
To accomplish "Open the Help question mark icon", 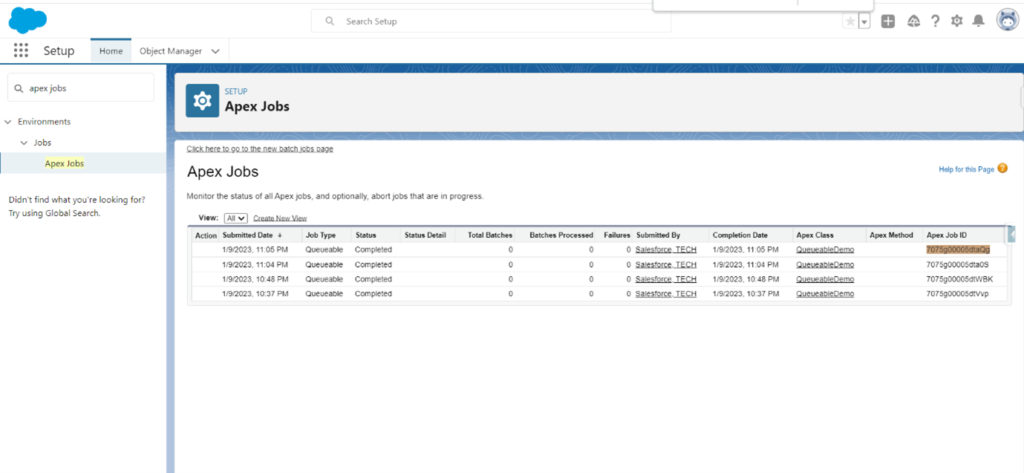I will (935, 21).
